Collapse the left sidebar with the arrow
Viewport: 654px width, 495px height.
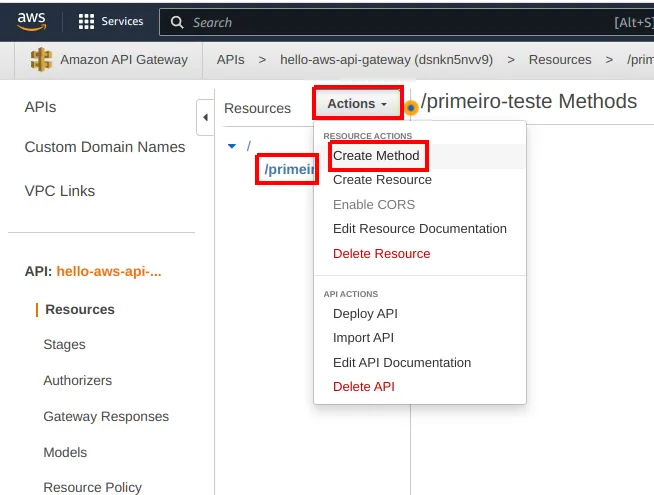pyautogui.click(x=205, y=118)
